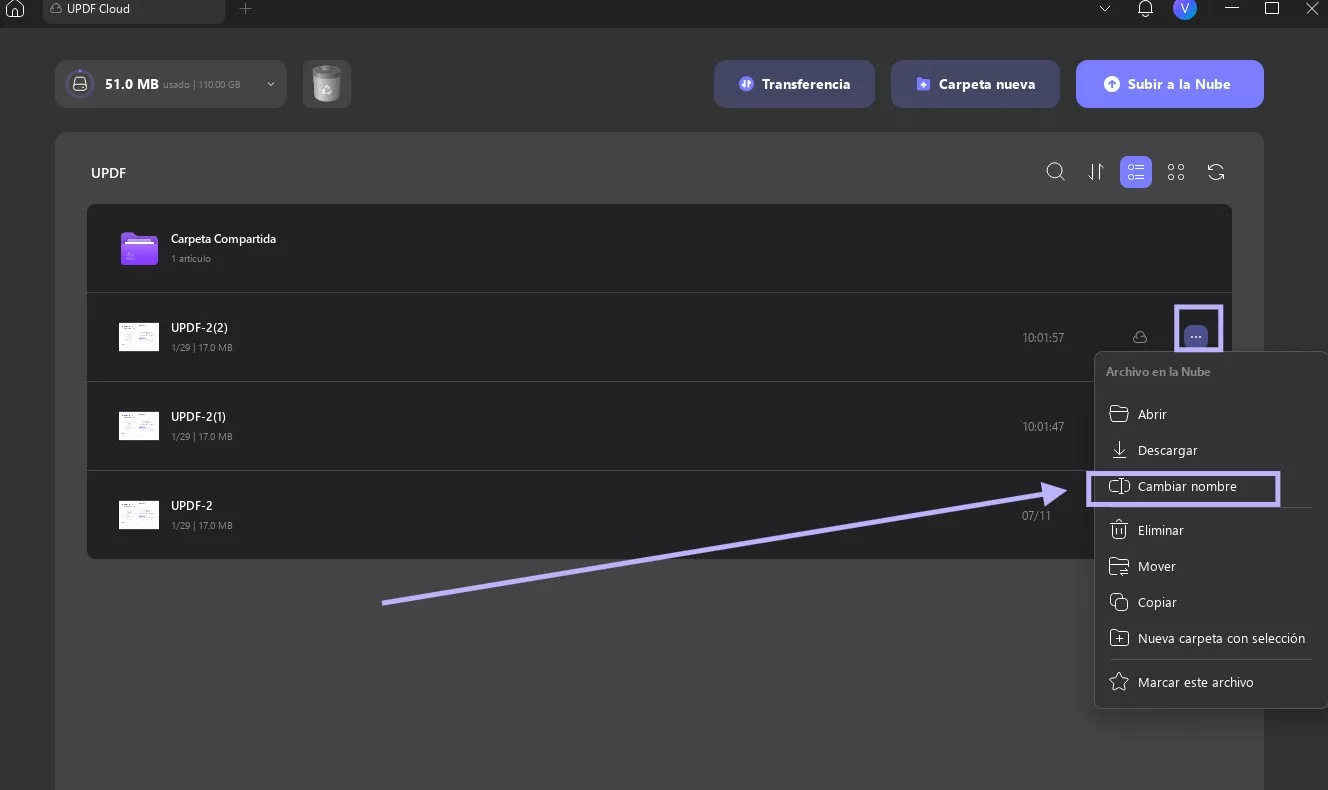Expand the tab list chevron in title bar
The width and height of the screenshot is (1328, 790).
pyautogui.click(x=1105, y=9)
